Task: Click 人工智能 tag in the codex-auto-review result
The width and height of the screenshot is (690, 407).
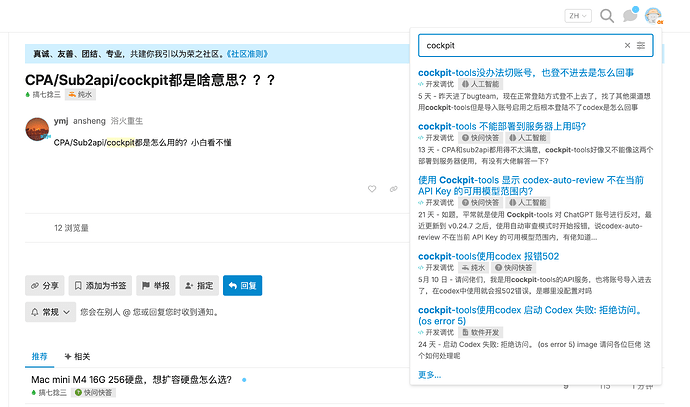Action: 527,202
